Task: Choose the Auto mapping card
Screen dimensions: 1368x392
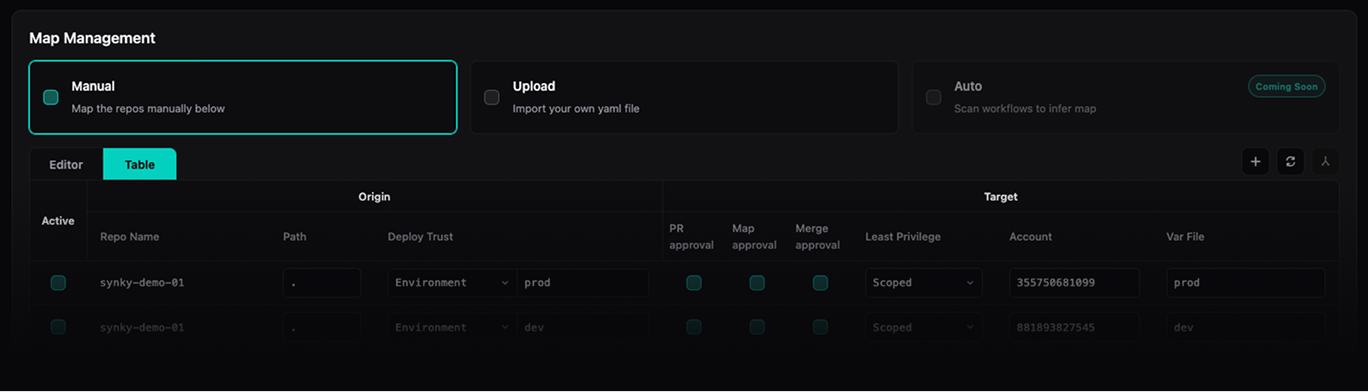Action: click(1125, 97)
